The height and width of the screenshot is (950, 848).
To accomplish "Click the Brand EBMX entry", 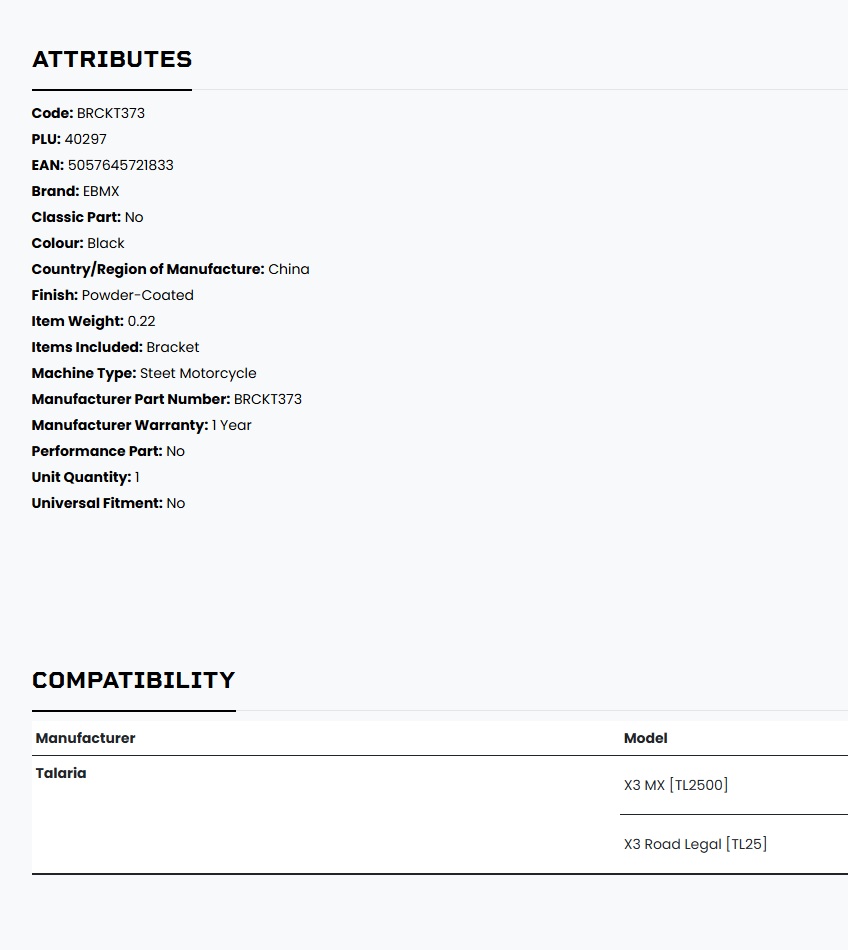I will click(76, 191).
